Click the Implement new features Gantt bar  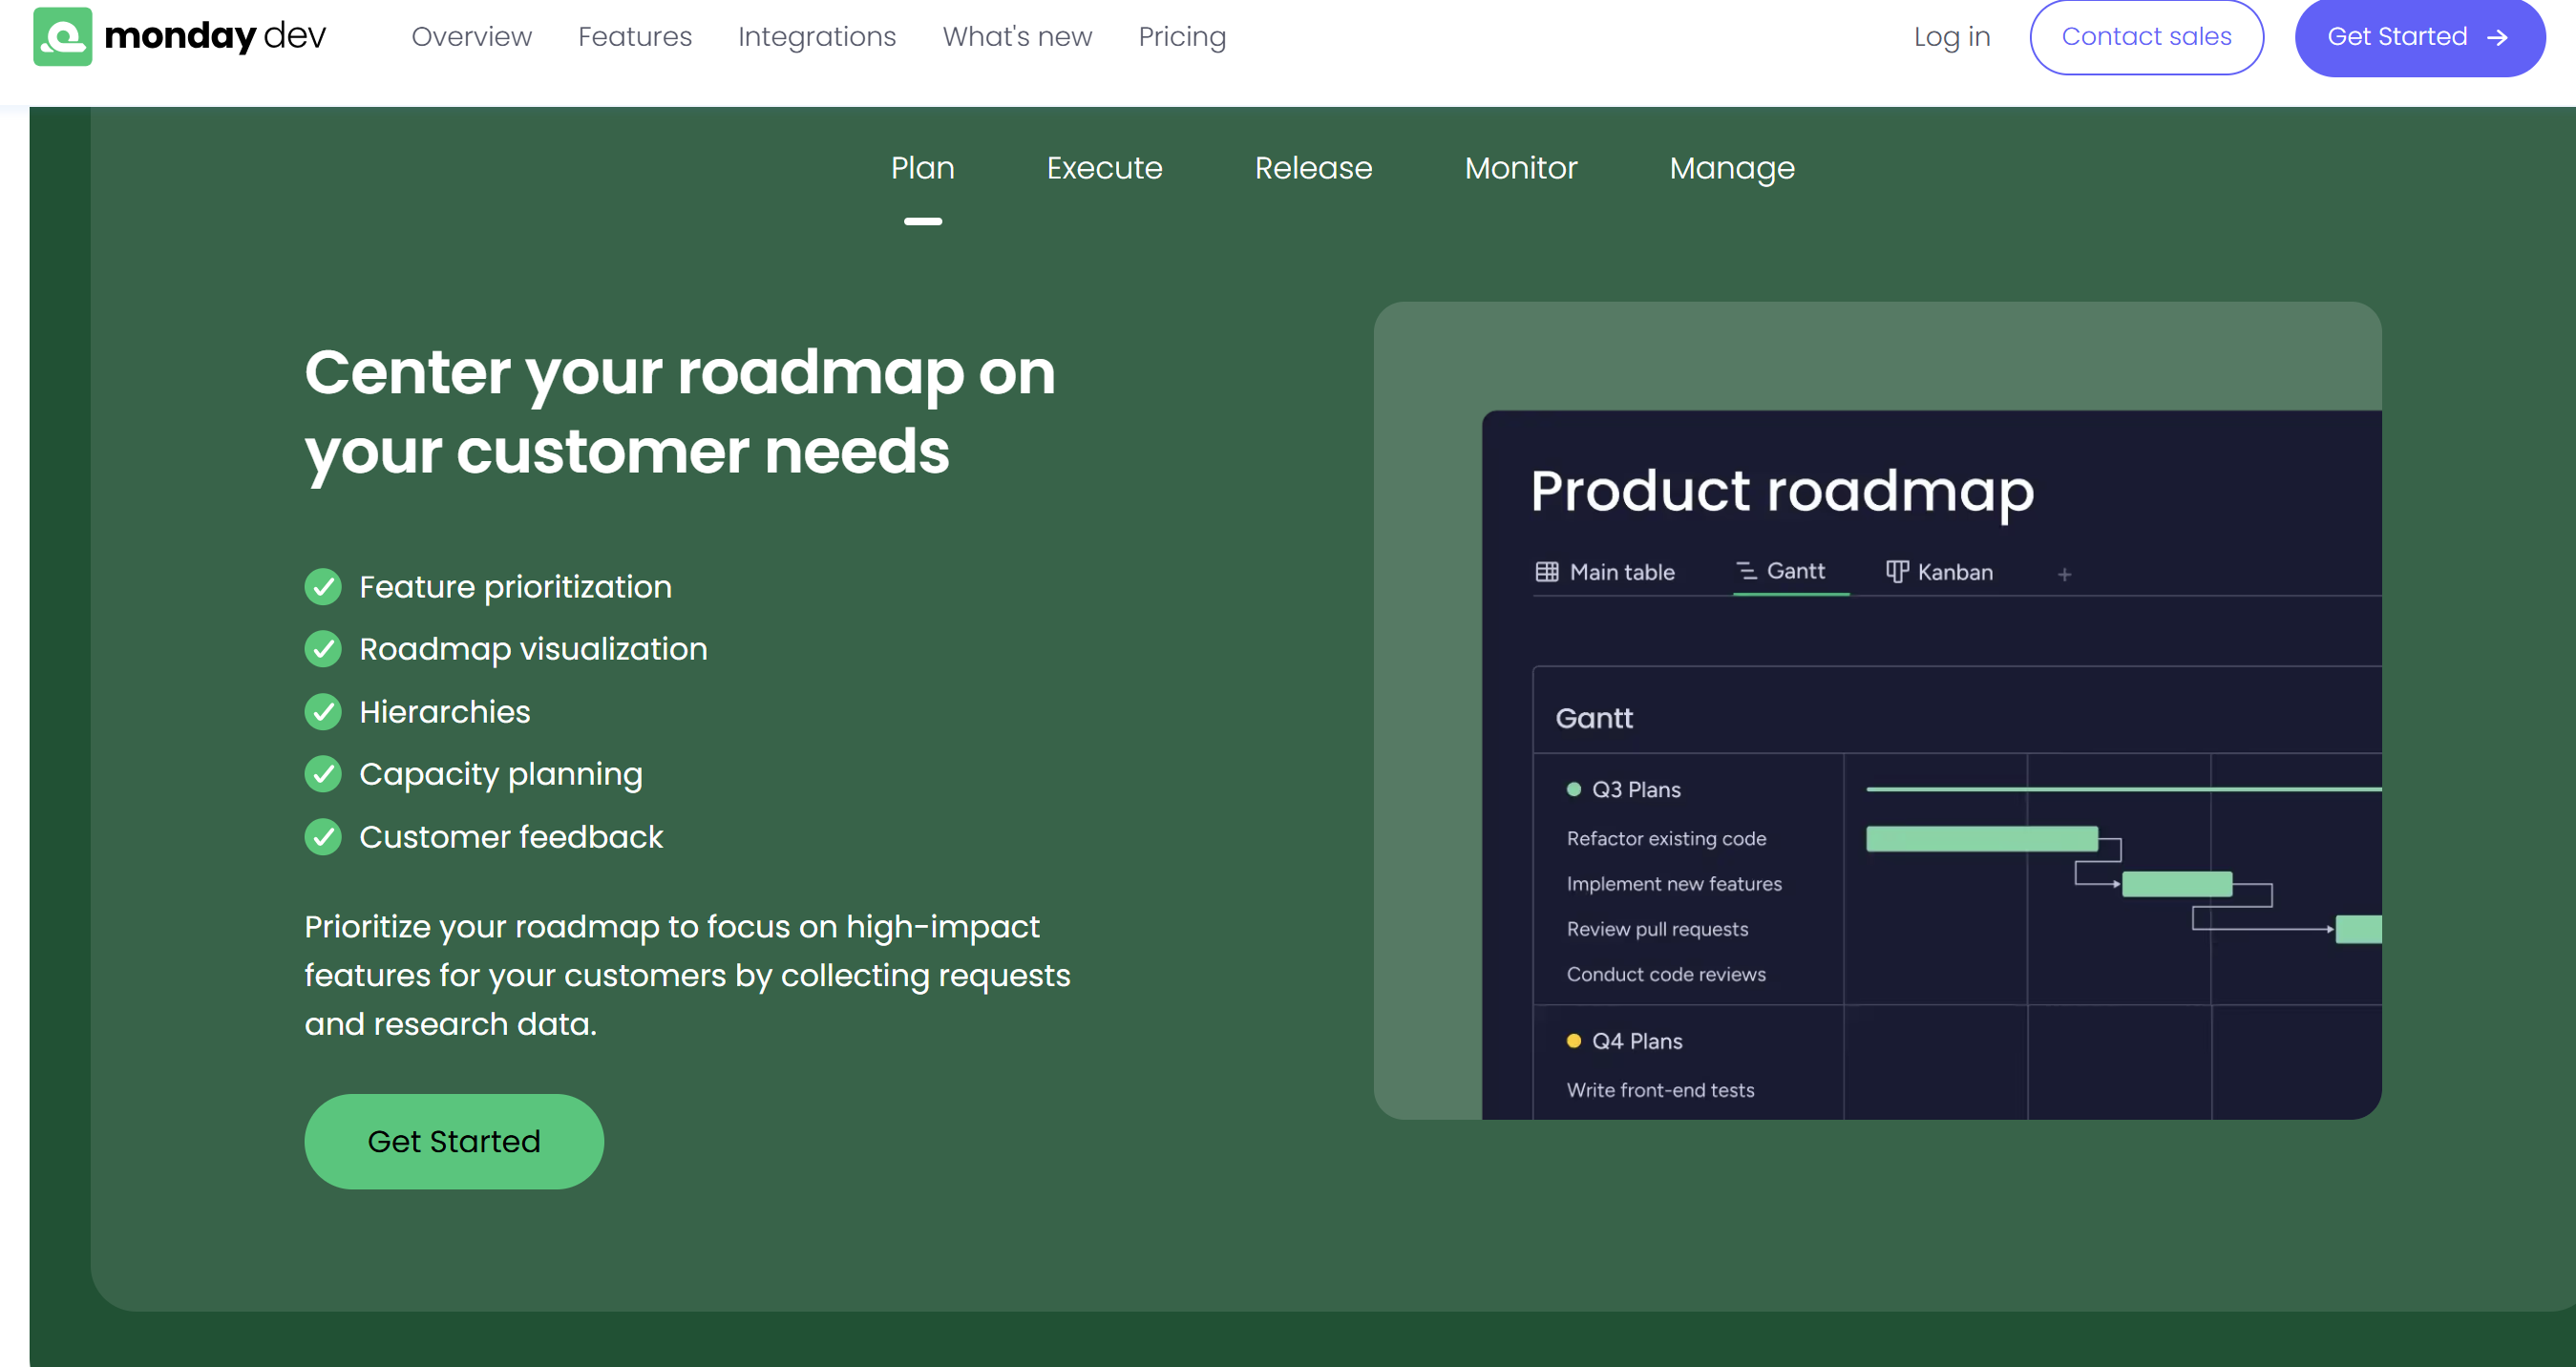point(2177,884)
